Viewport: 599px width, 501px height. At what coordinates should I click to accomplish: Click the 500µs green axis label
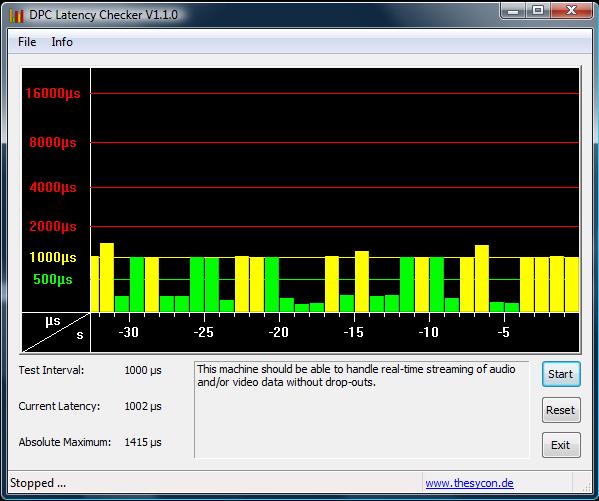point(53,279)
